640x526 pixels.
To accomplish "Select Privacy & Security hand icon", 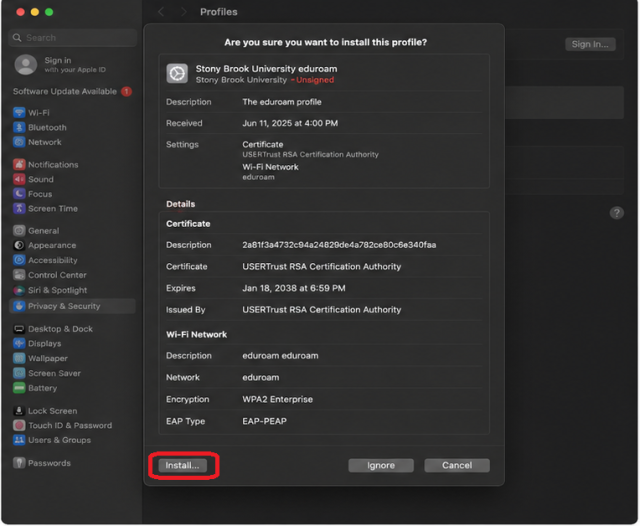I will (19, 306).
